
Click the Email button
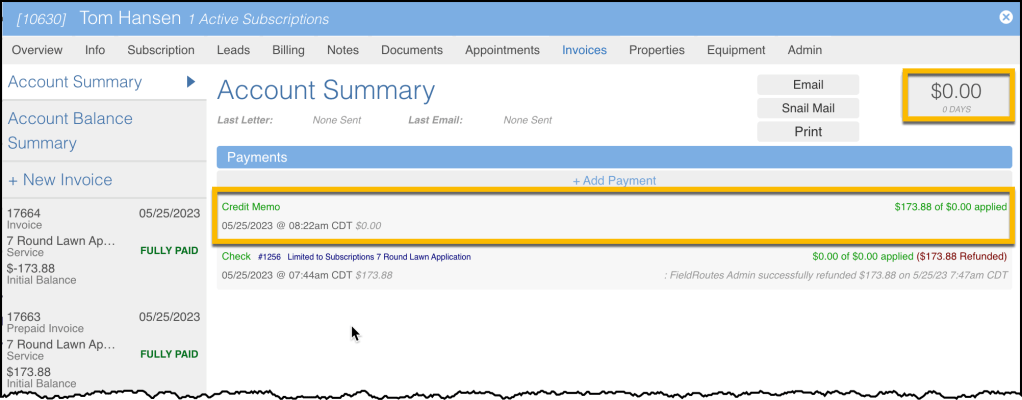pos(807,85)
